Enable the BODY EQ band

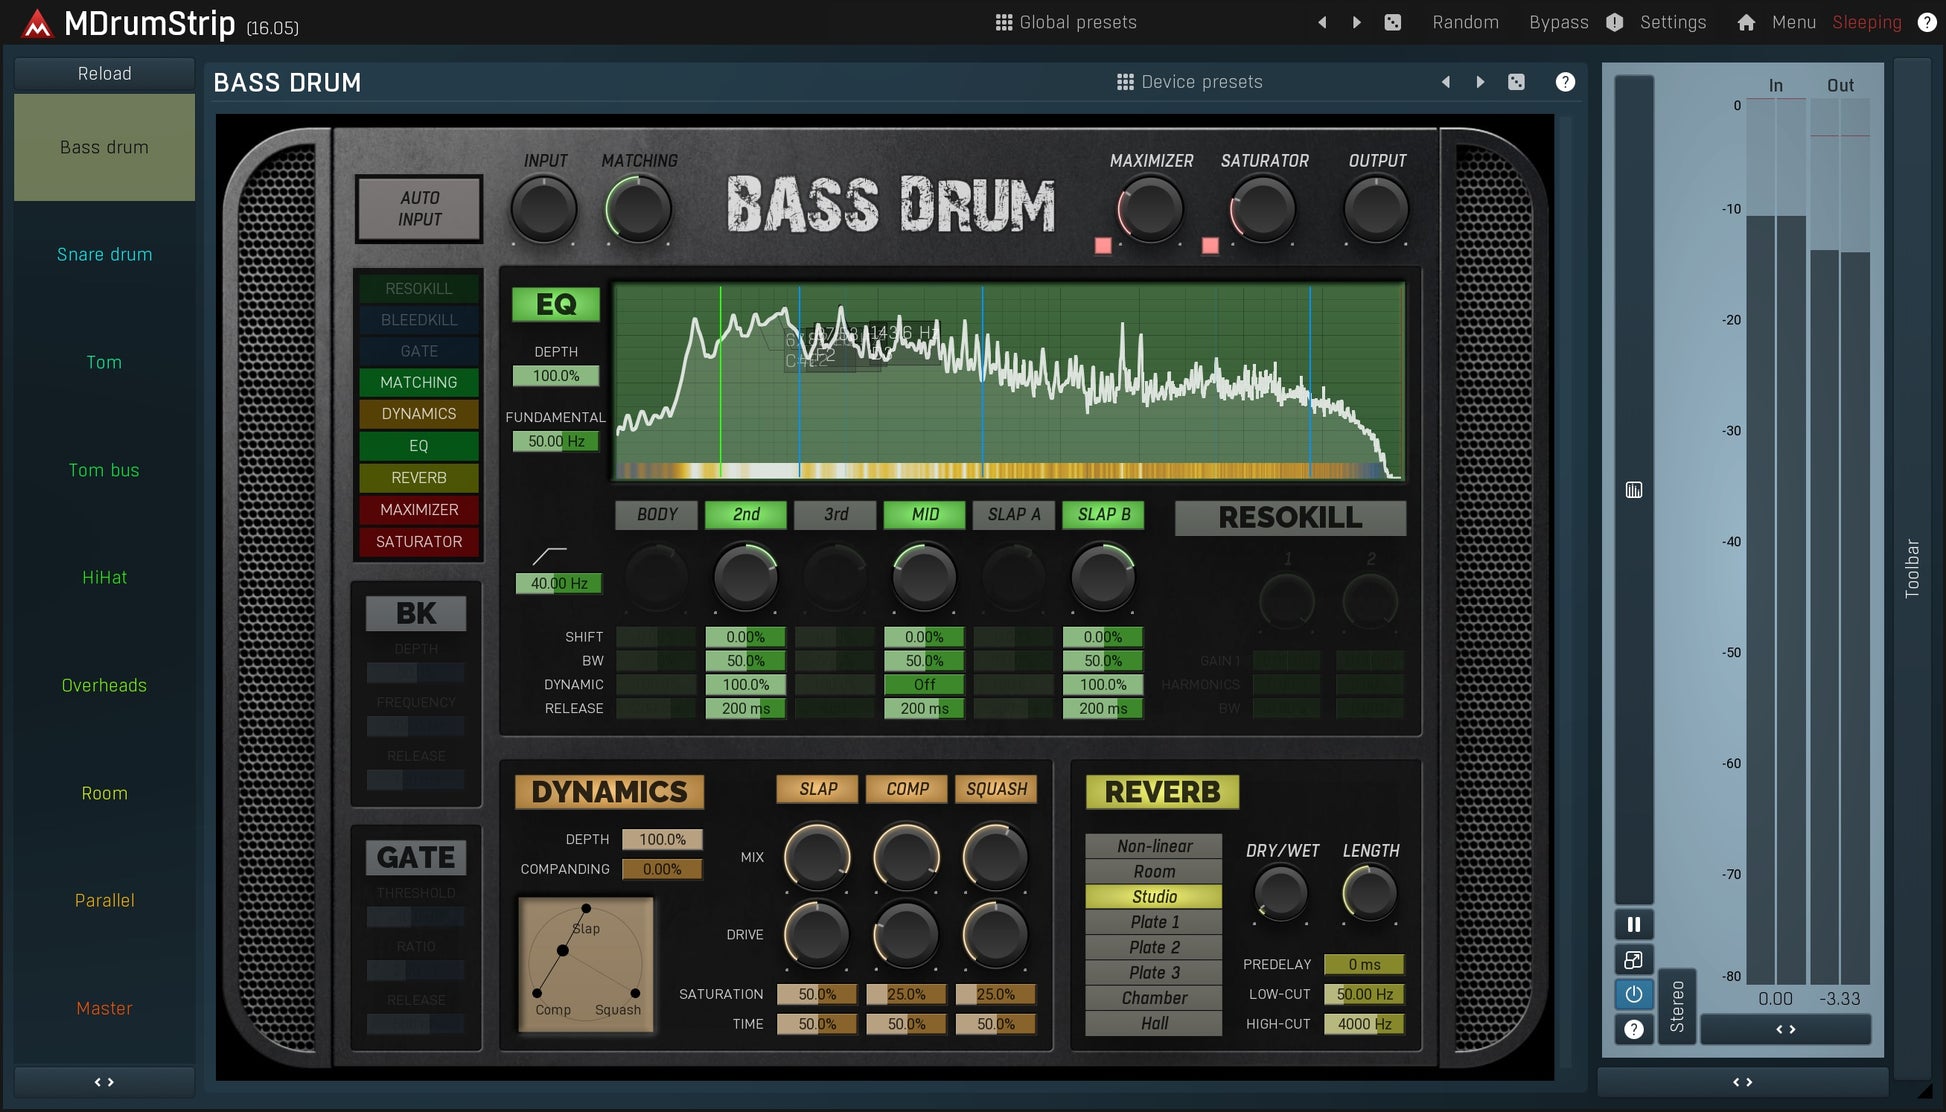coord(657,515)
